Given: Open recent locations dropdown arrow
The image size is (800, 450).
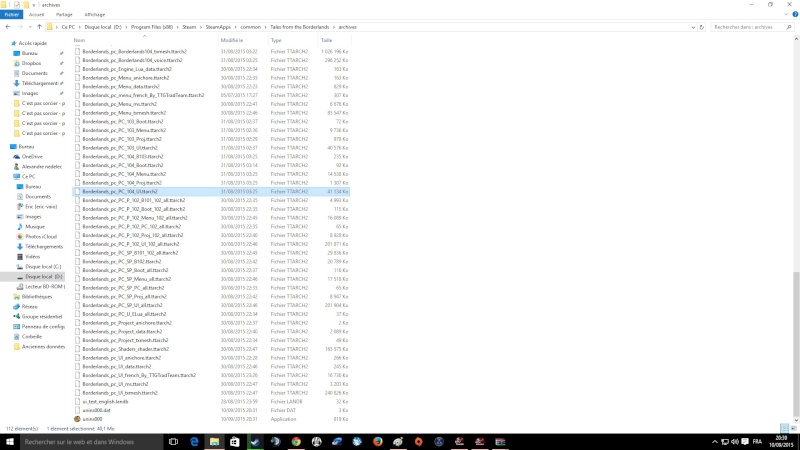Looking at the screenshot, I should [30, 27].
